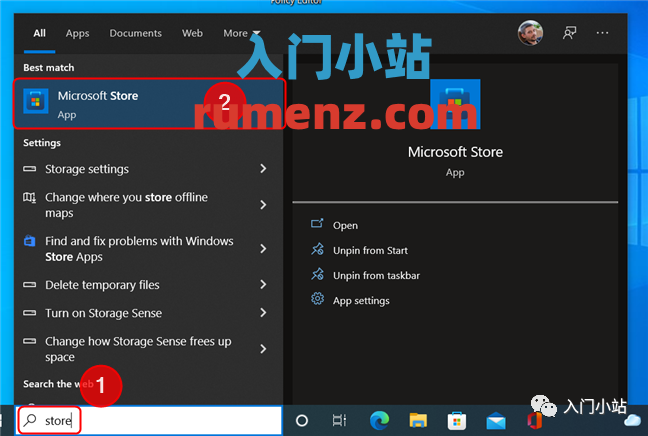Click the Unpin from Start pin icon
This screenshot has width=648, height=436.
point(317,249)
